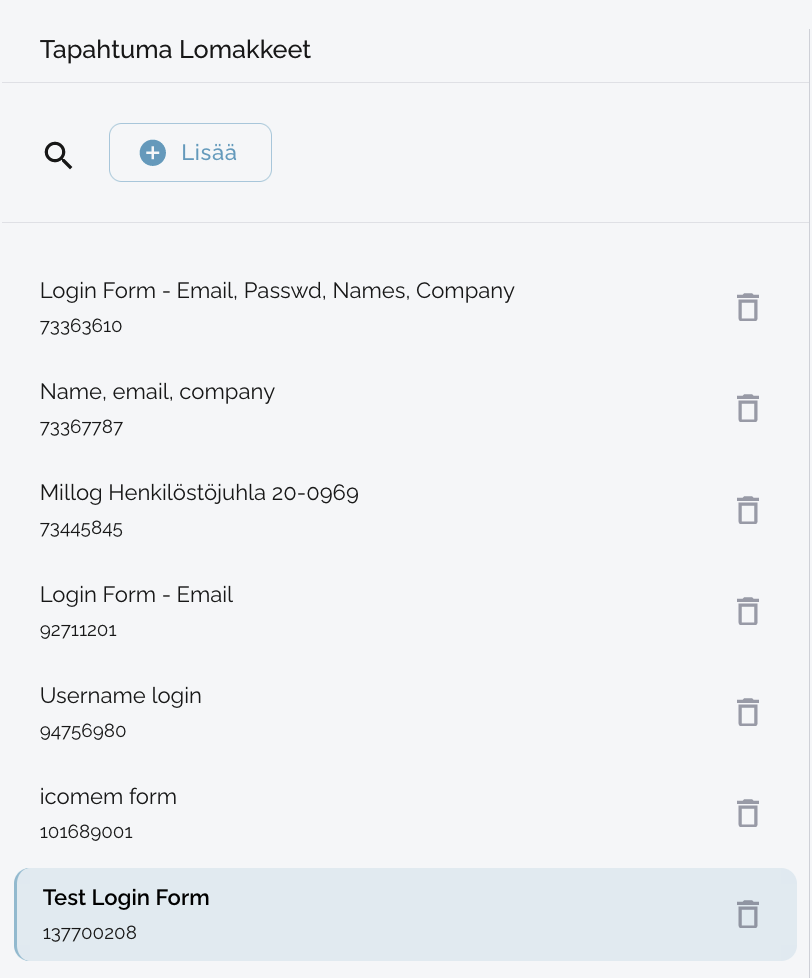The width and height of the screenshot is (812, 978).
Task: Delete the Username login form
Action: (x=747, y=712)
